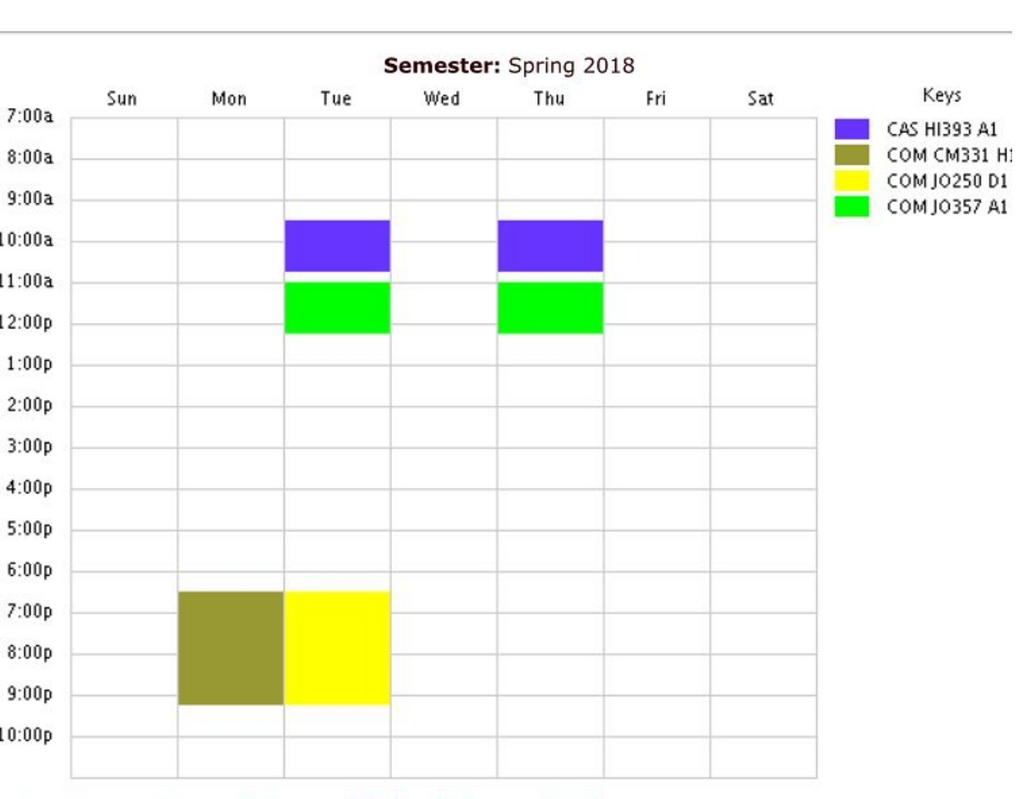Select the Thursday green class block
The width and height of the screenshot is (1024, 799).
[550, 307]
